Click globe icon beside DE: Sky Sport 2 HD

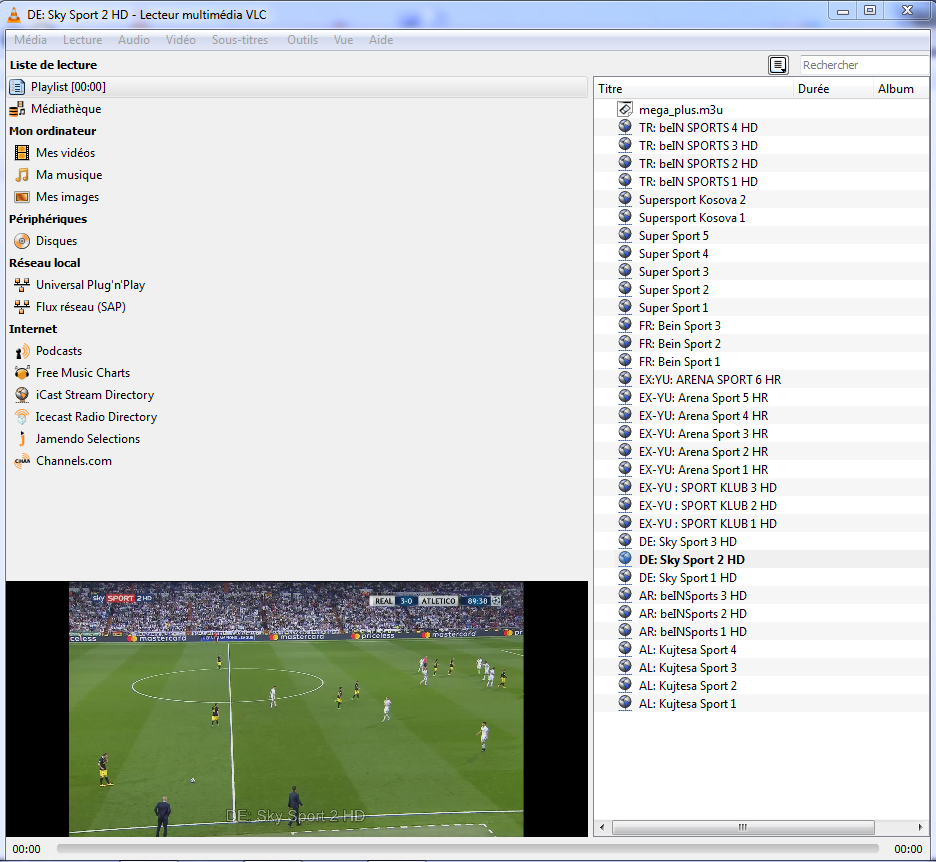pyautogui.click(x=625, y=559)
